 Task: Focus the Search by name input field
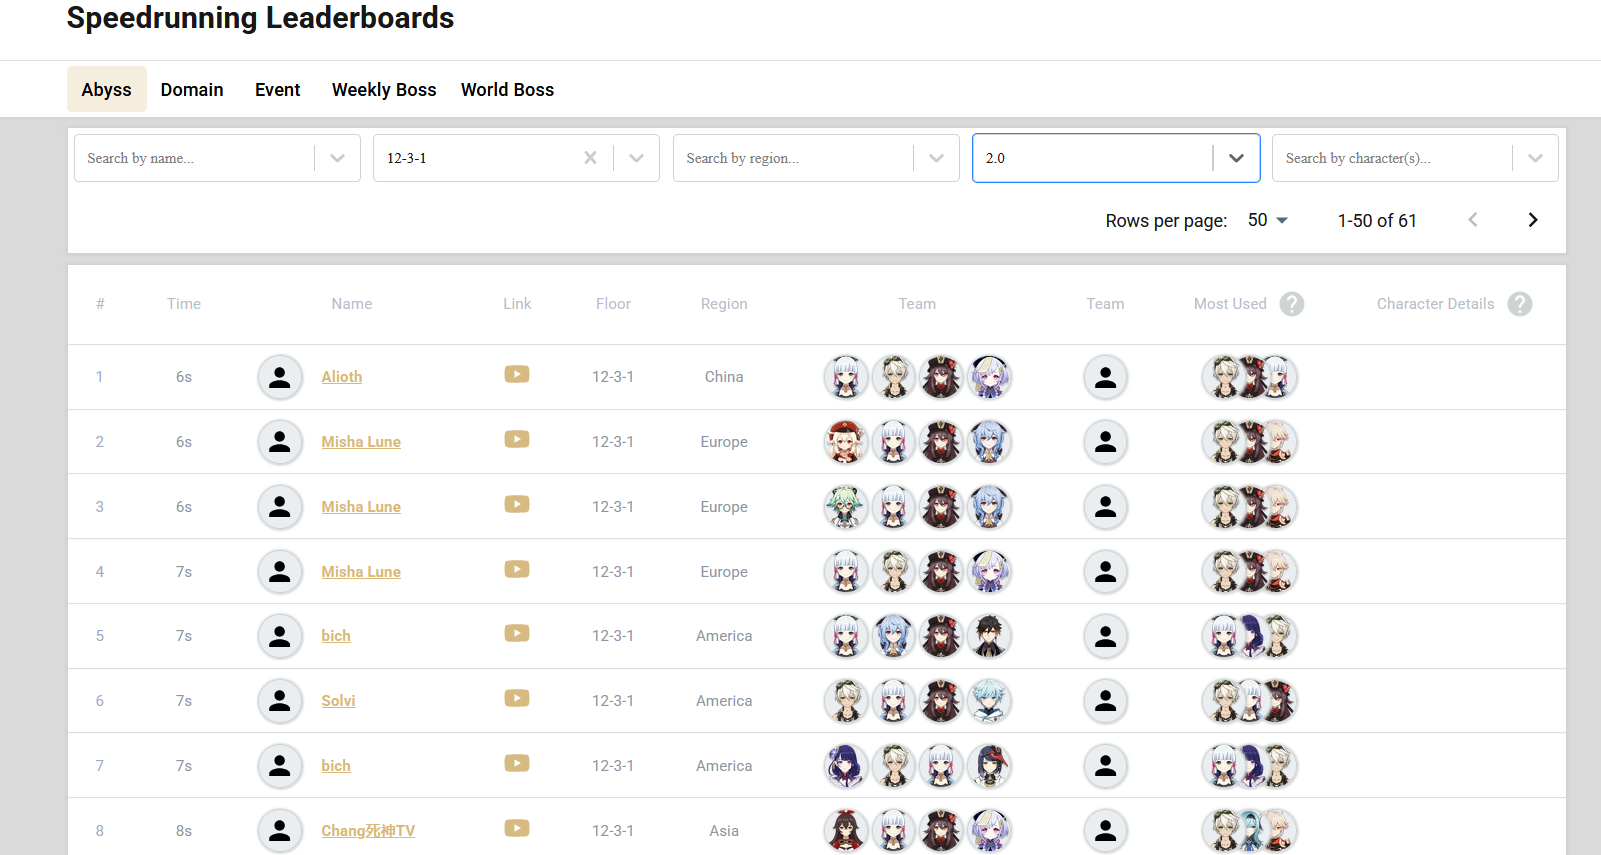coord(195,158)
